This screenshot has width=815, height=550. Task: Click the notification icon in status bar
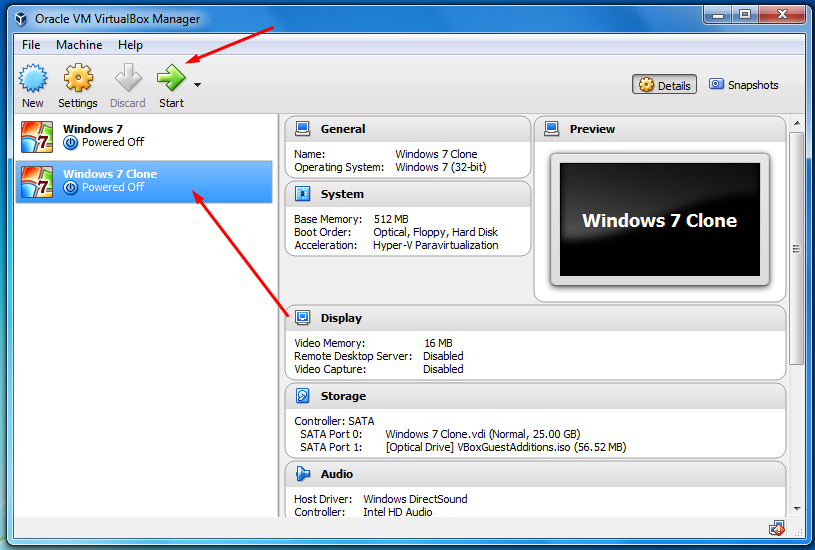(777, 529)
